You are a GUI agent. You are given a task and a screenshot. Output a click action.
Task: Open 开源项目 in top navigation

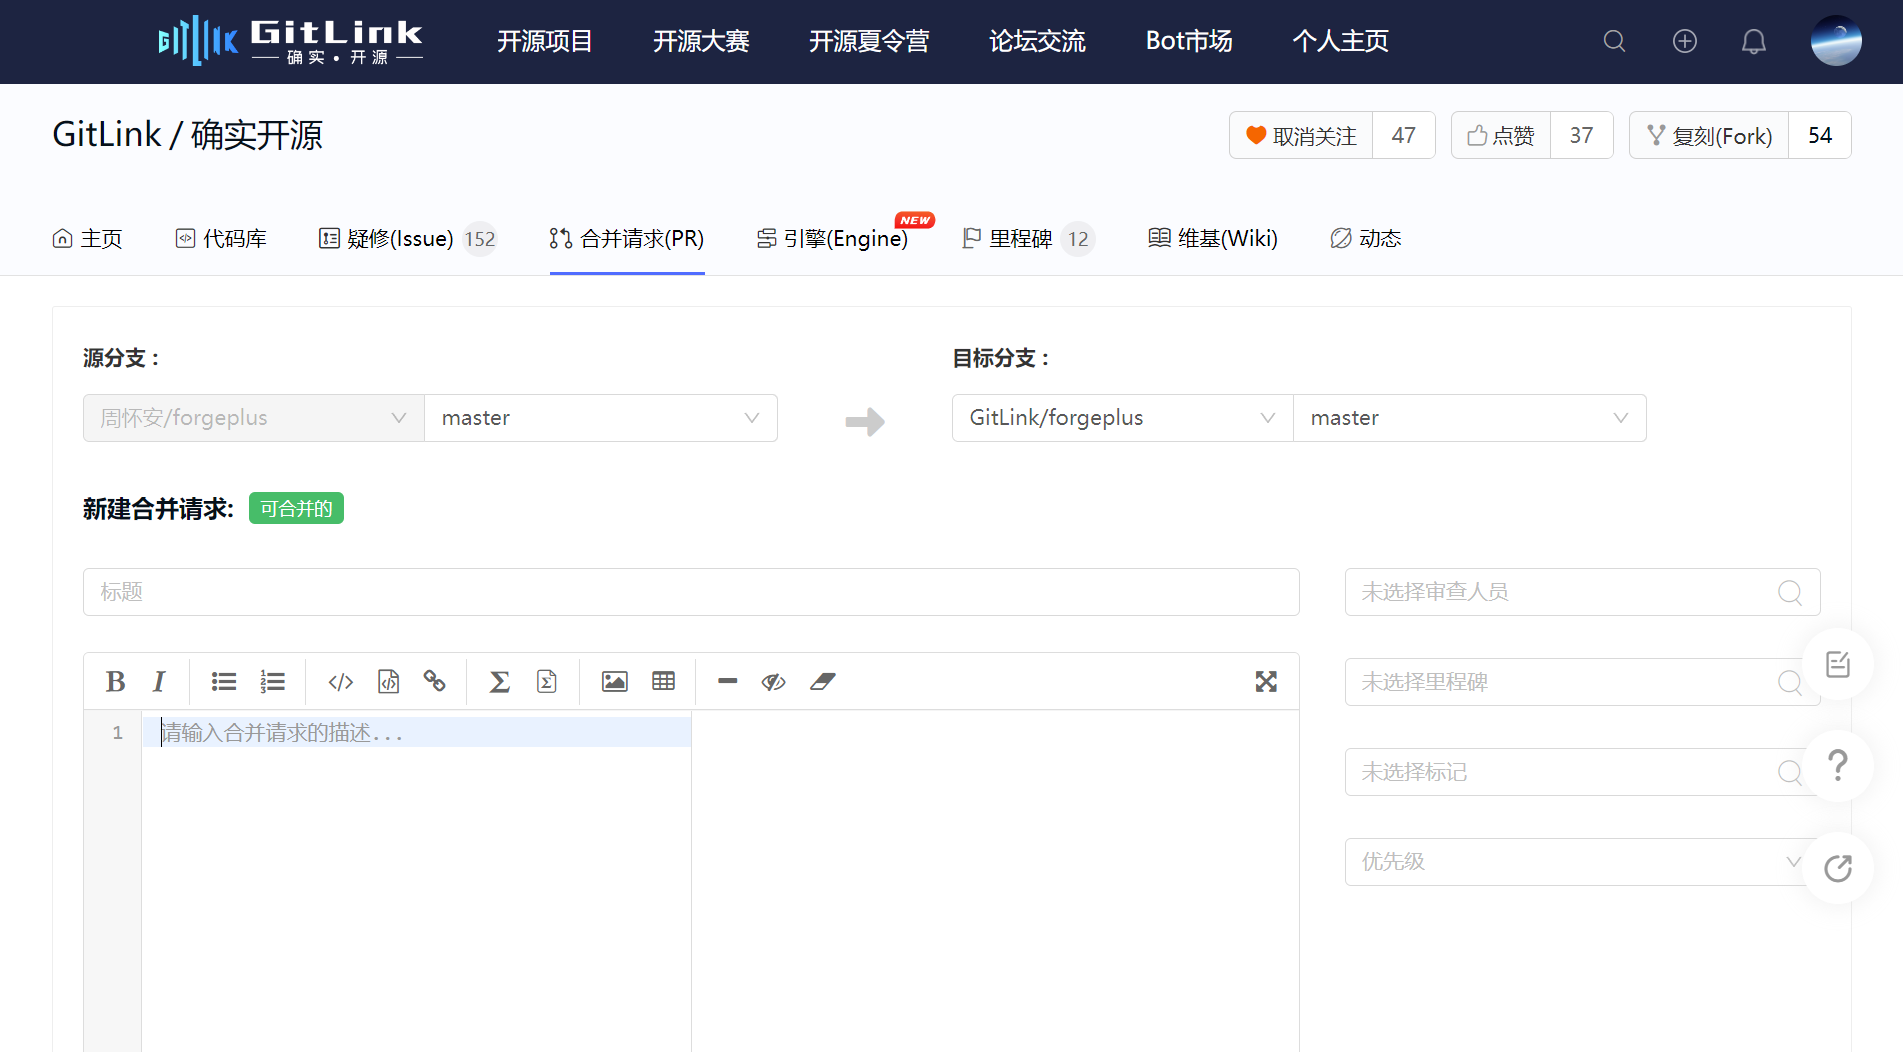545,41
